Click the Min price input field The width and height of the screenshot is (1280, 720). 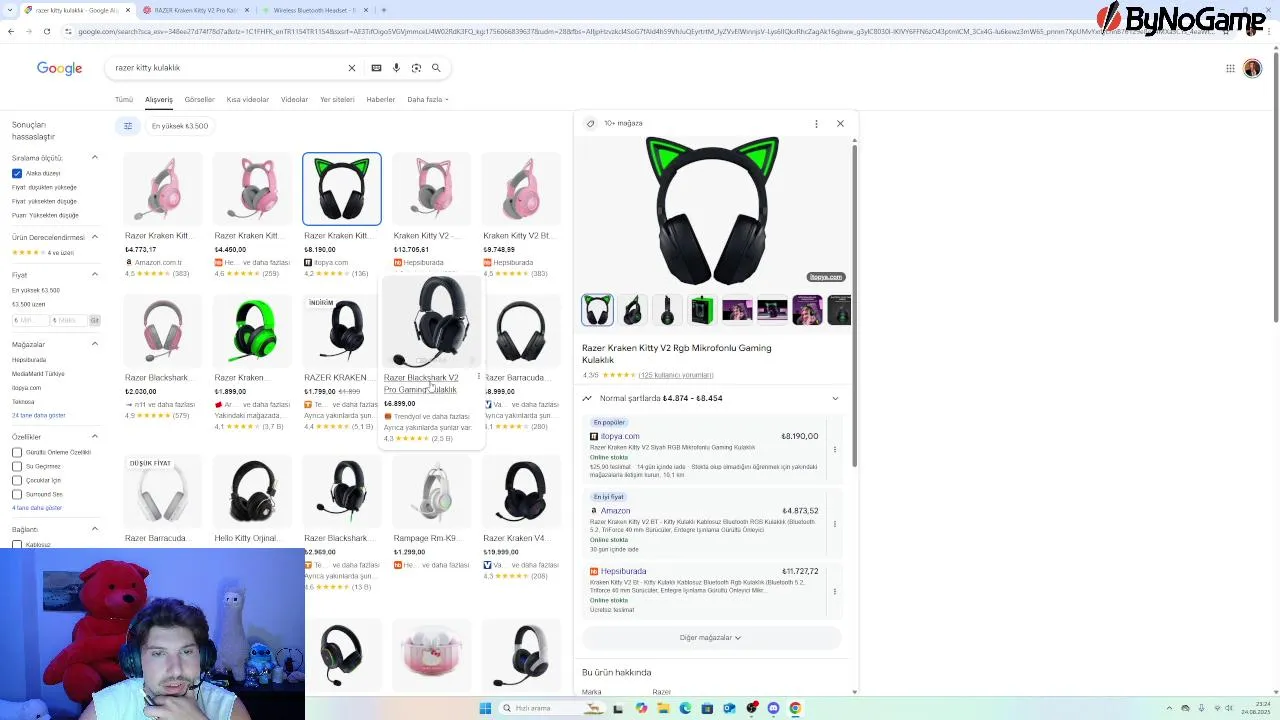click(x=29, y=320)
